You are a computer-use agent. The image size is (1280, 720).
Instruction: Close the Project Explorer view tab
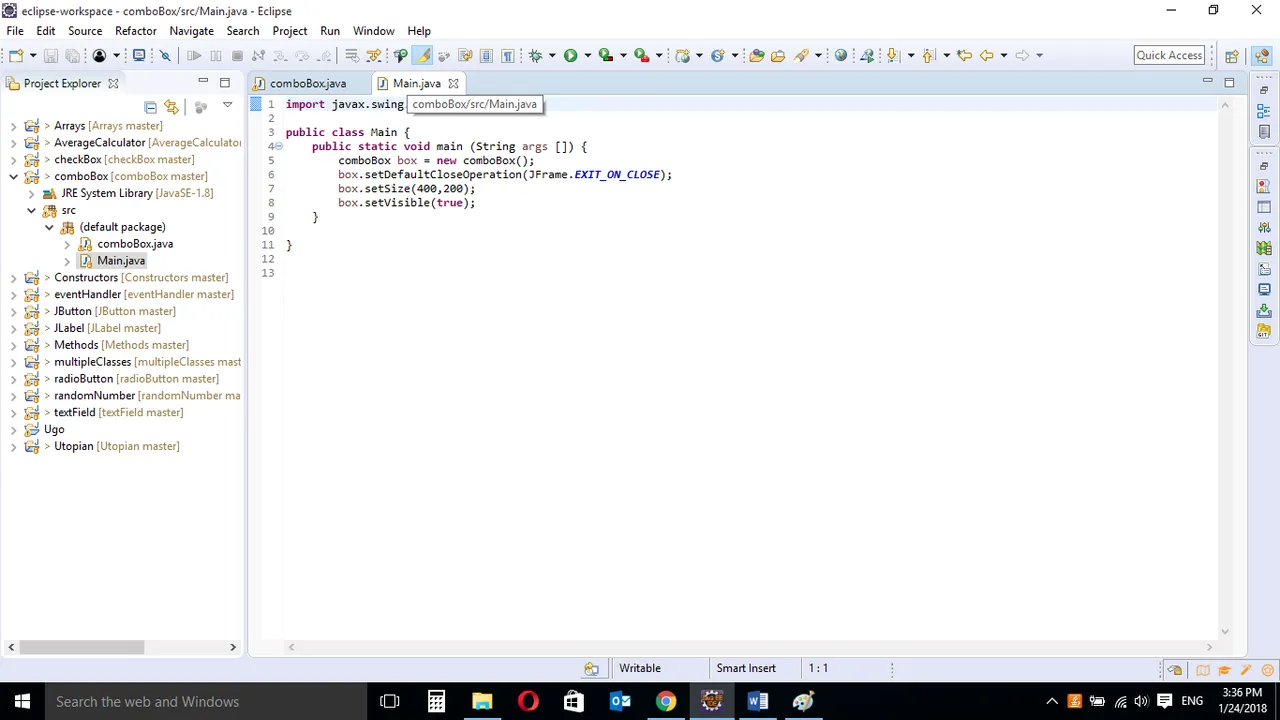(x=113, y=83)
